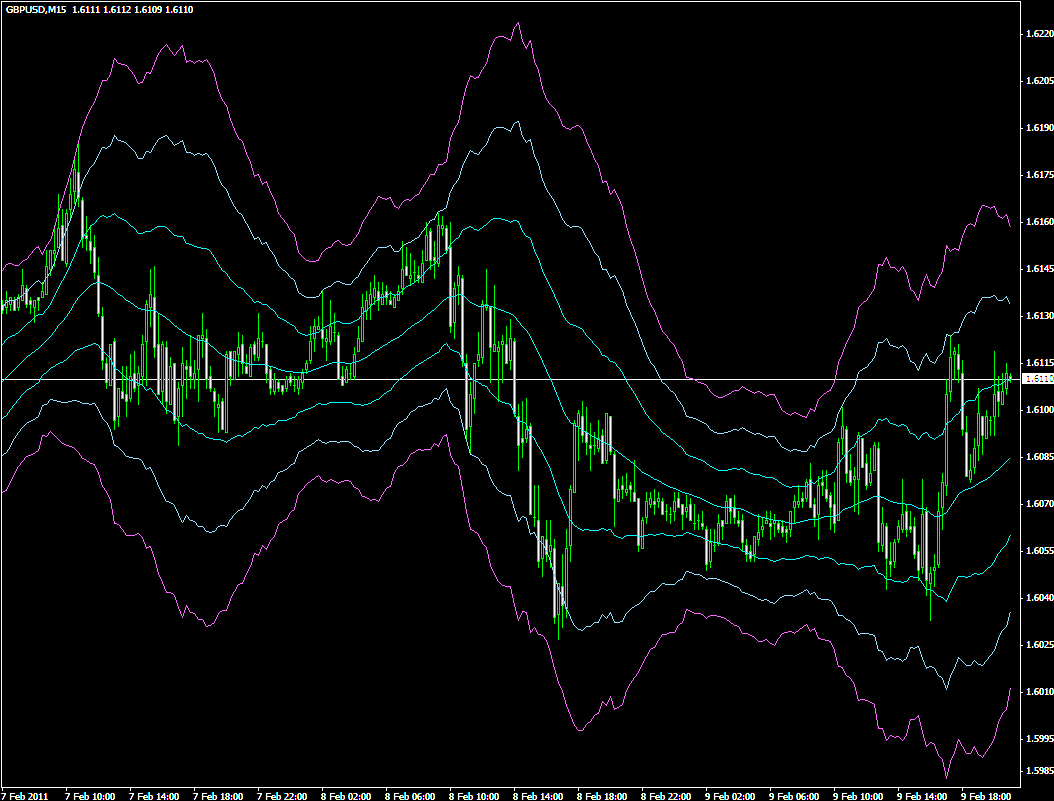Click the 1.6085 price scale label
The width and height of the screenshot is (1054, 801).
pyautogui.click(x=1039, y=457)
